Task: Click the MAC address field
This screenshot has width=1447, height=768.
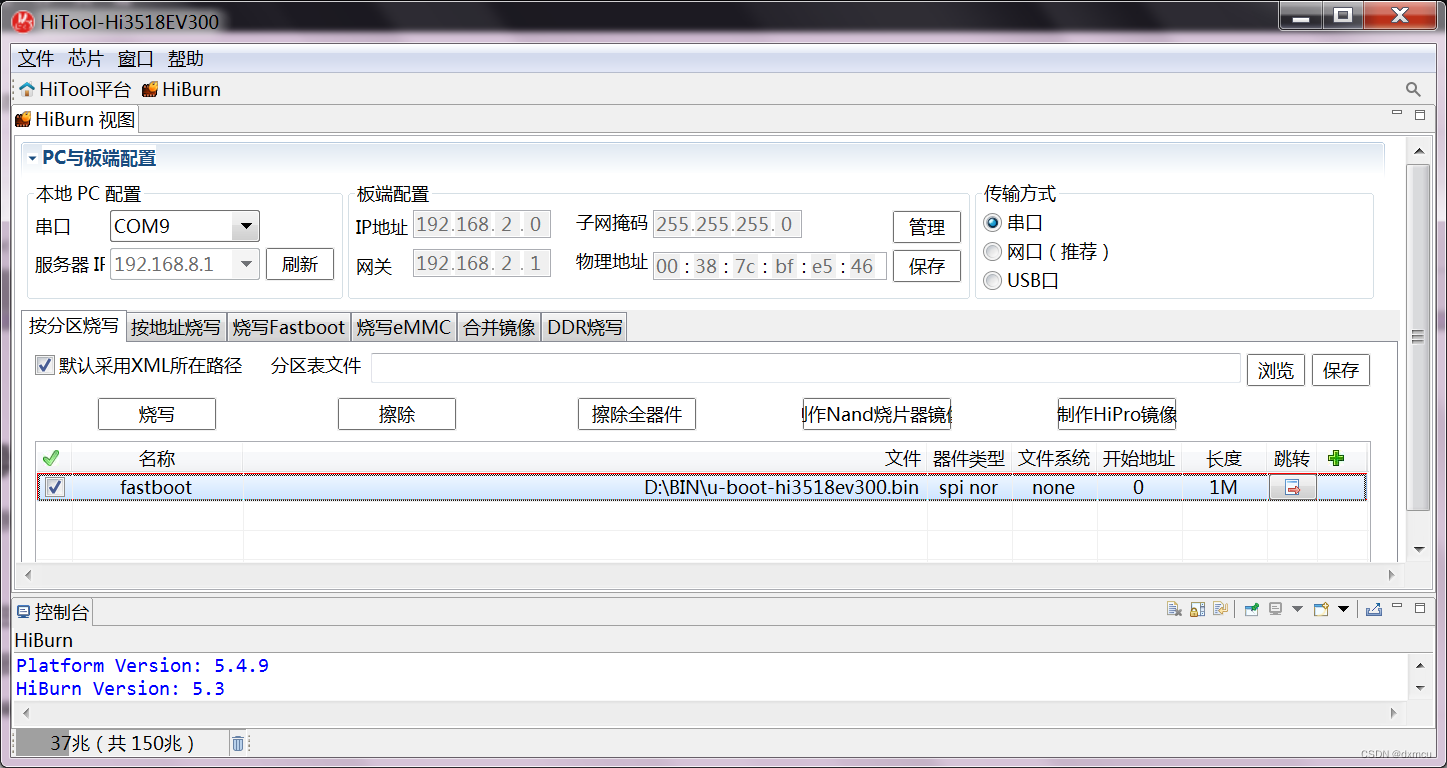Action: (x=769, y=266)
